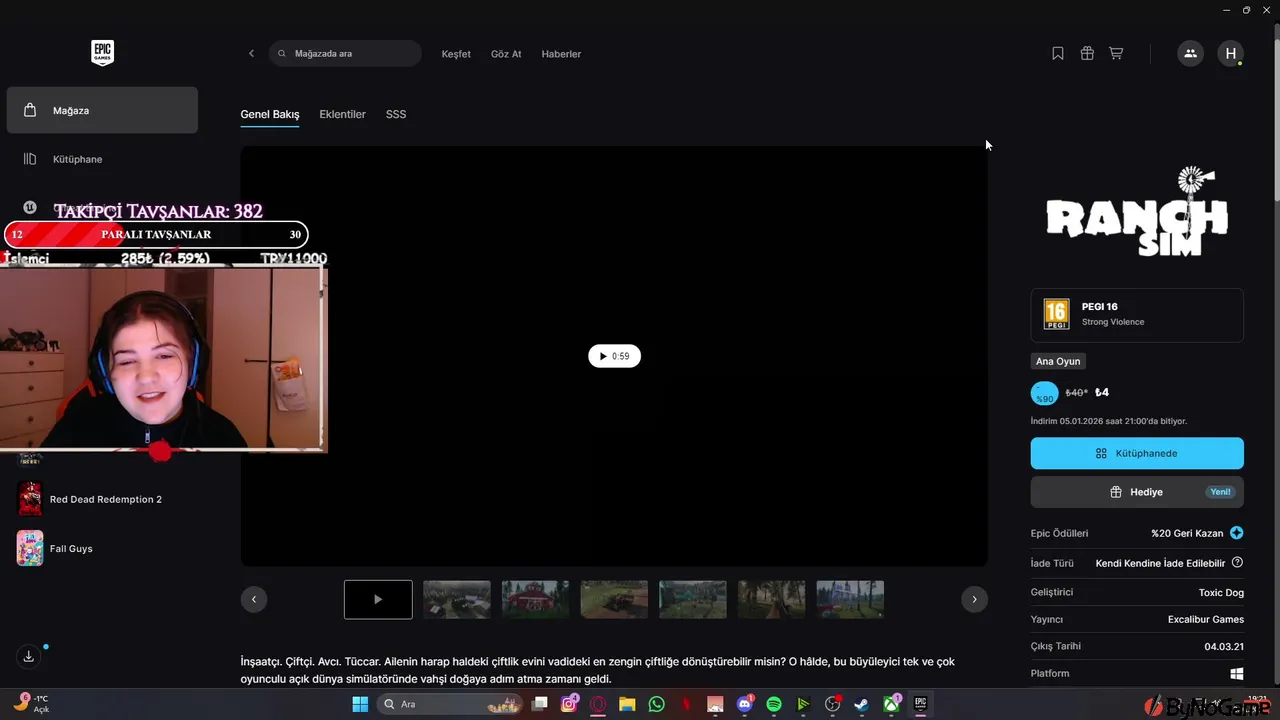Open the wishlist bookmark icon
Image resolution: width=1280 pixels, height=720 pixels.
[x=1058, y=54]
